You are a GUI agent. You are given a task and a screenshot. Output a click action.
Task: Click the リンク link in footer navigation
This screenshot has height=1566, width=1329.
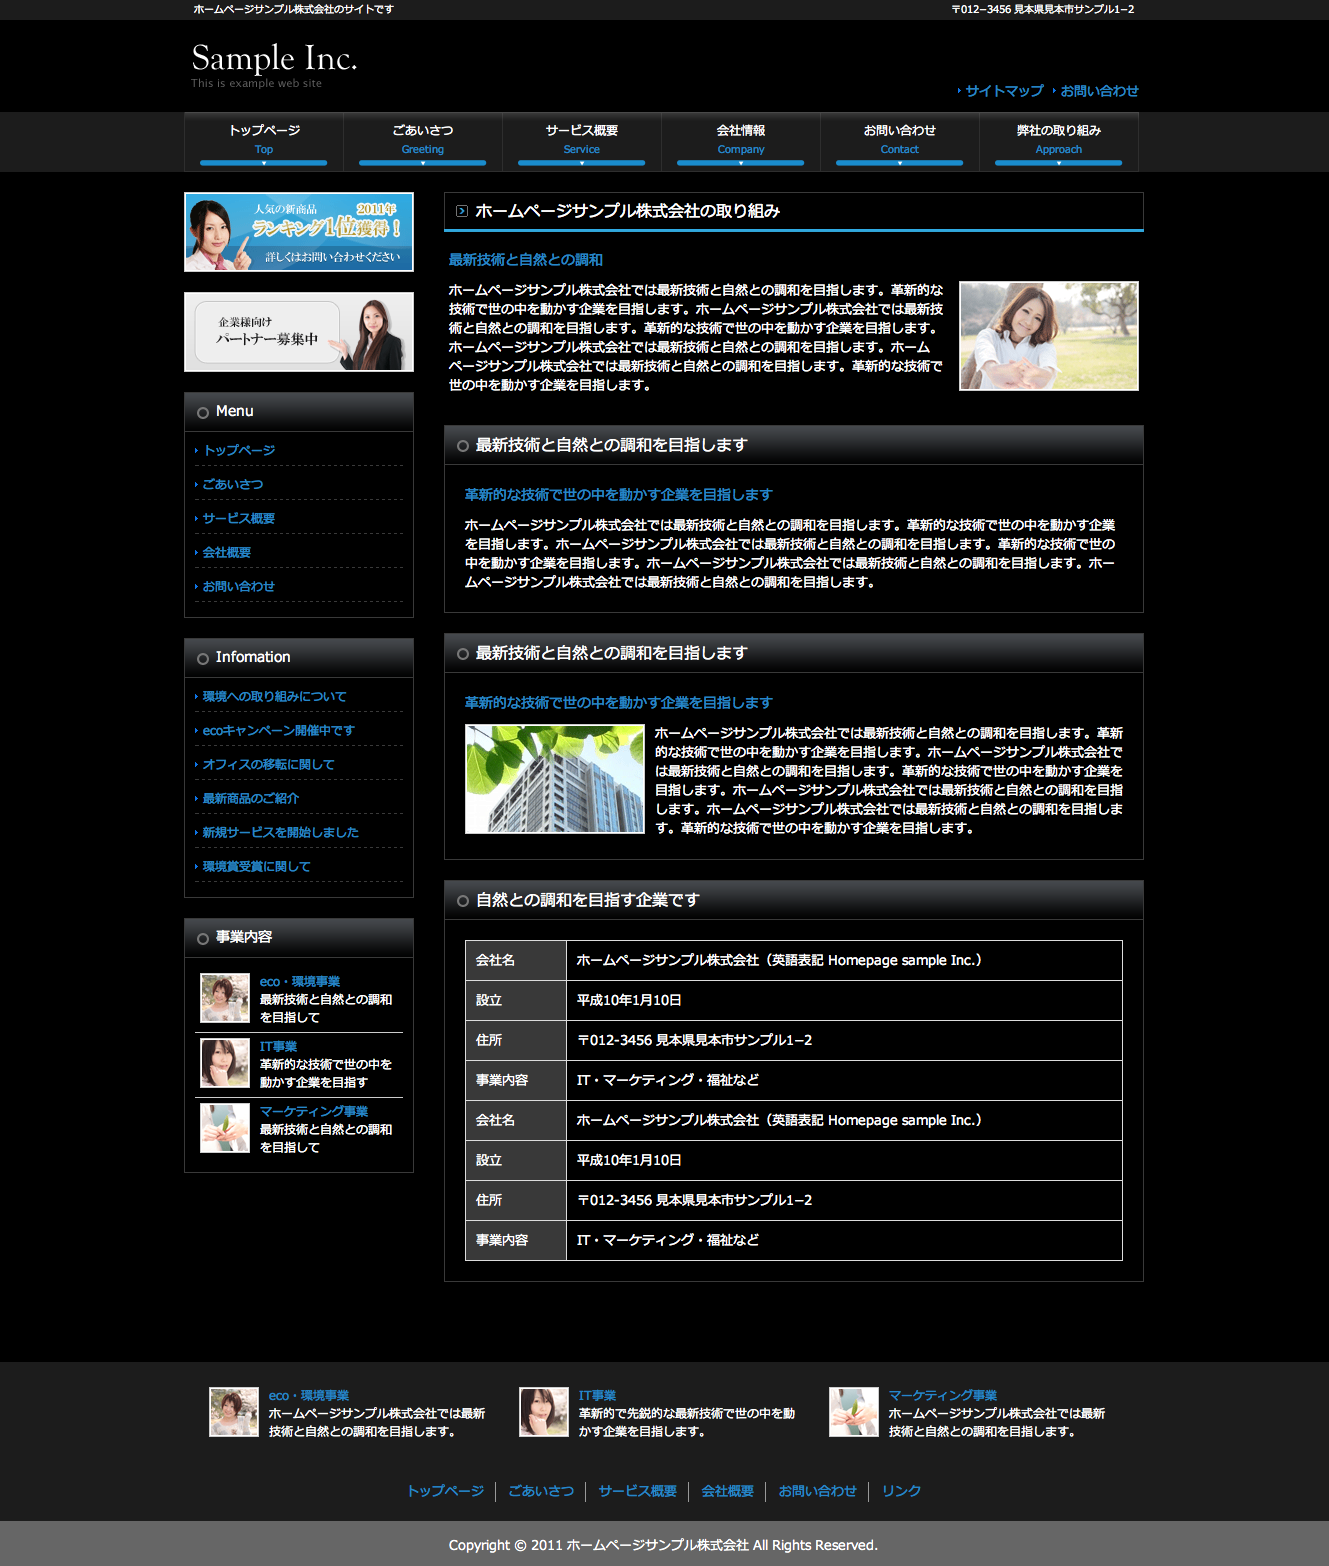click(901, 1491)
